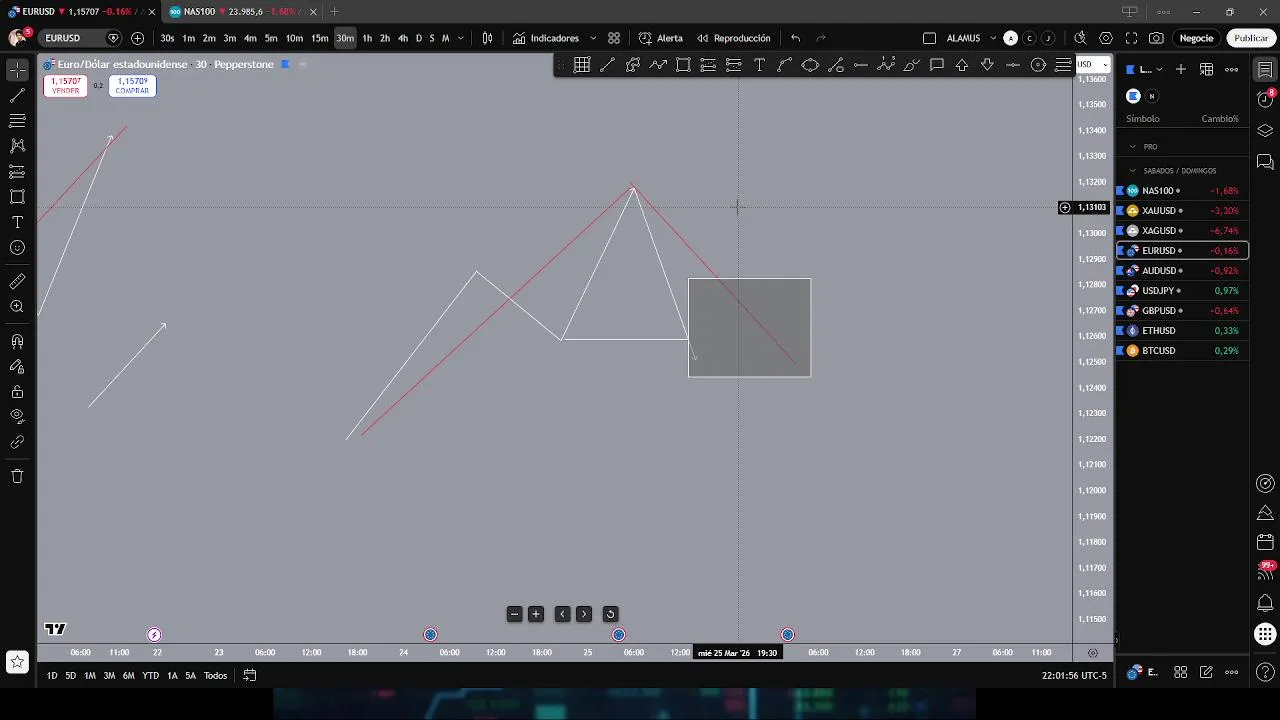
Task: Select BTCUSD in the watchlist
Action: point(1182,351)
